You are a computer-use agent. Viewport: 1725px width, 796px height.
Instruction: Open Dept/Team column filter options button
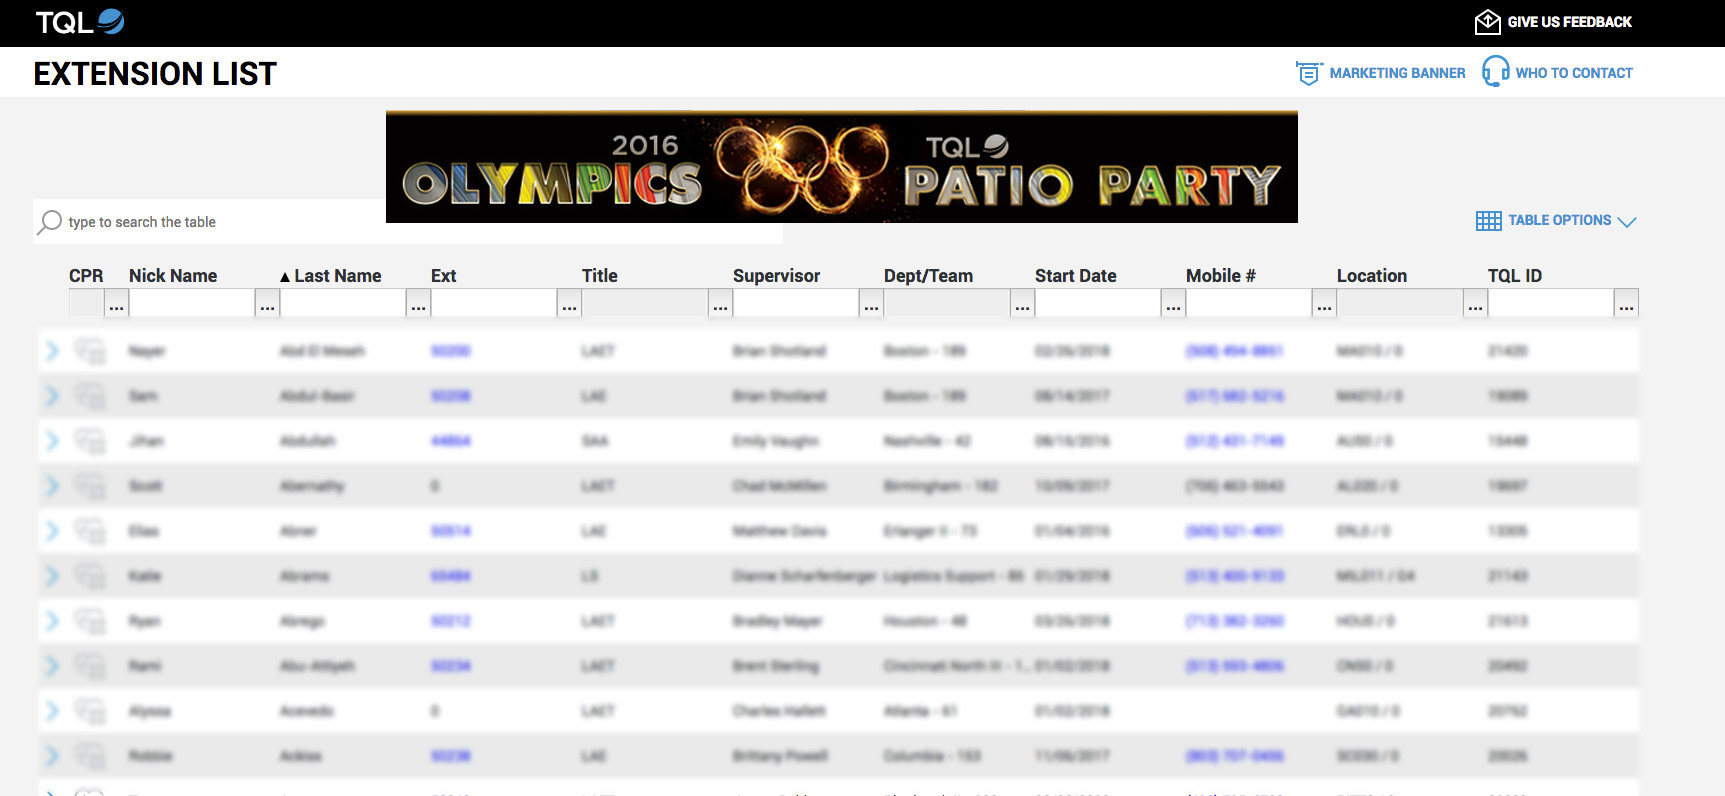[x=1023, y=303]
